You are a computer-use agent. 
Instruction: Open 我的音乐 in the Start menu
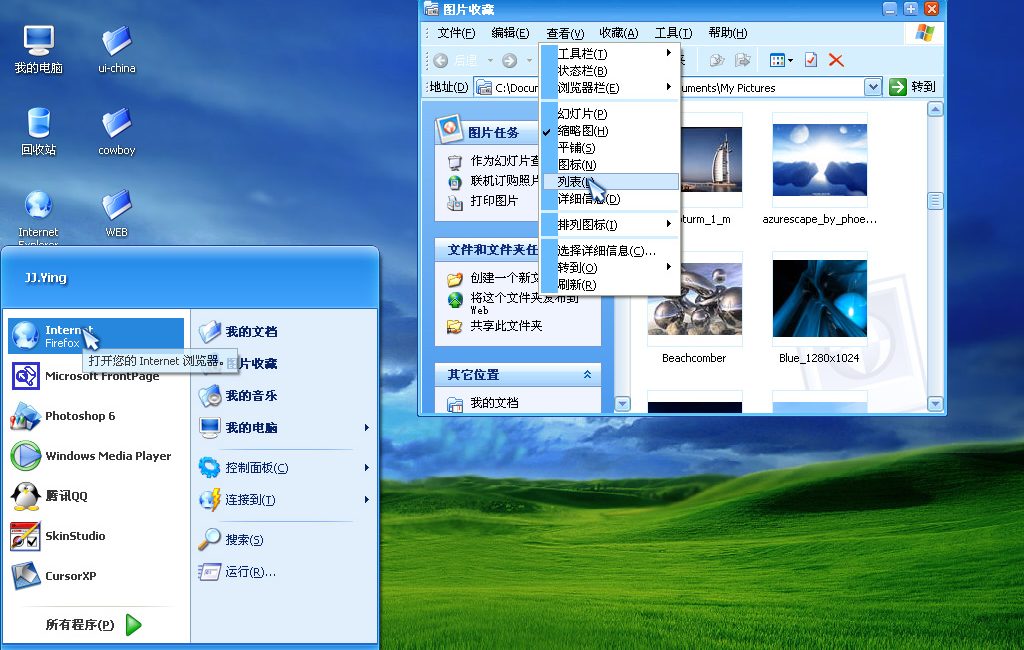tap(238, 395)
